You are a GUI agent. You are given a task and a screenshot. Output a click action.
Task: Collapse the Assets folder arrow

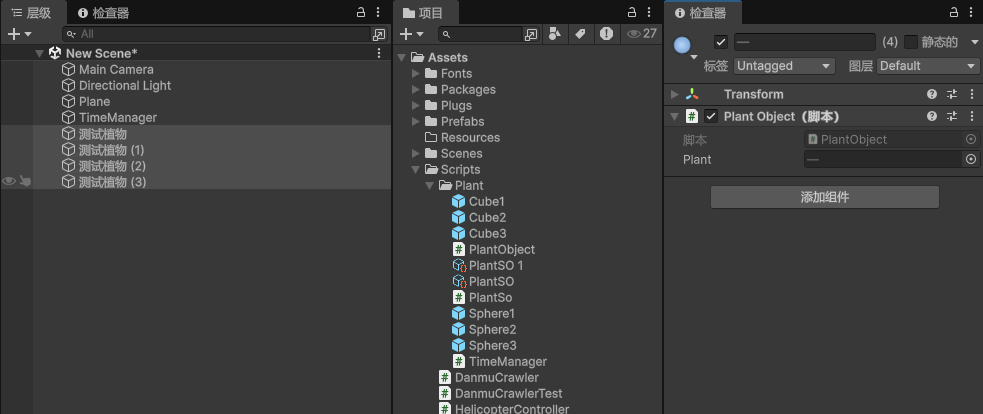click(402, 58)
